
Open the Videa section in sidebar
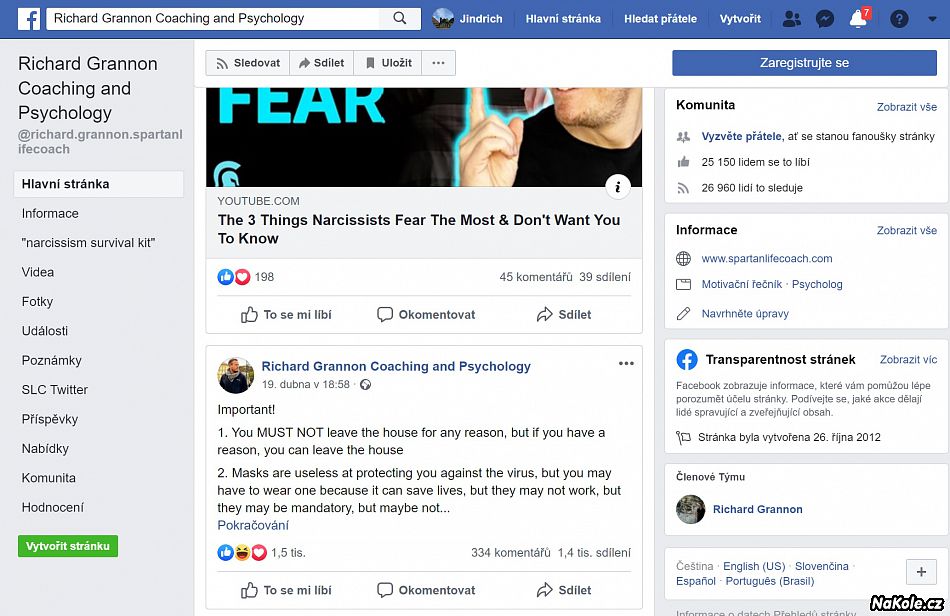(x=38, y=272)
